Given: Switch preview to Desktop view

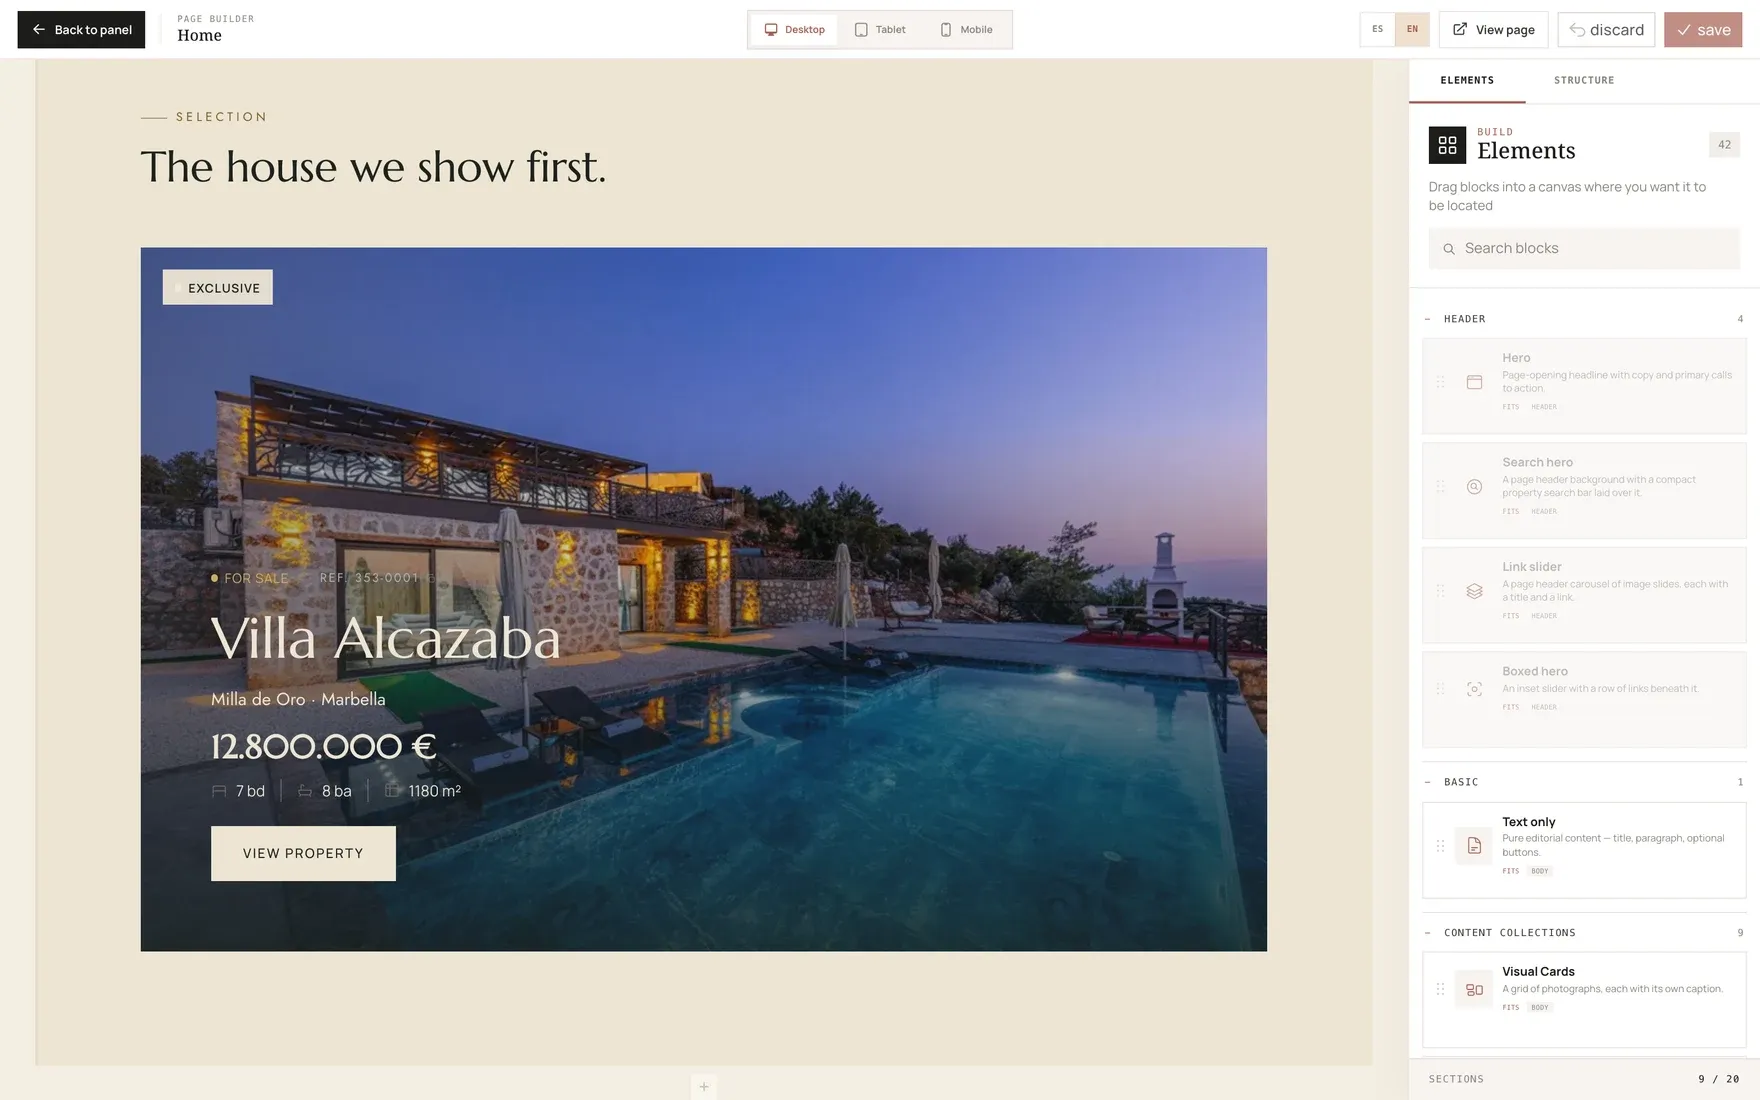Looking at the screenshot, I should click(794, 30).
